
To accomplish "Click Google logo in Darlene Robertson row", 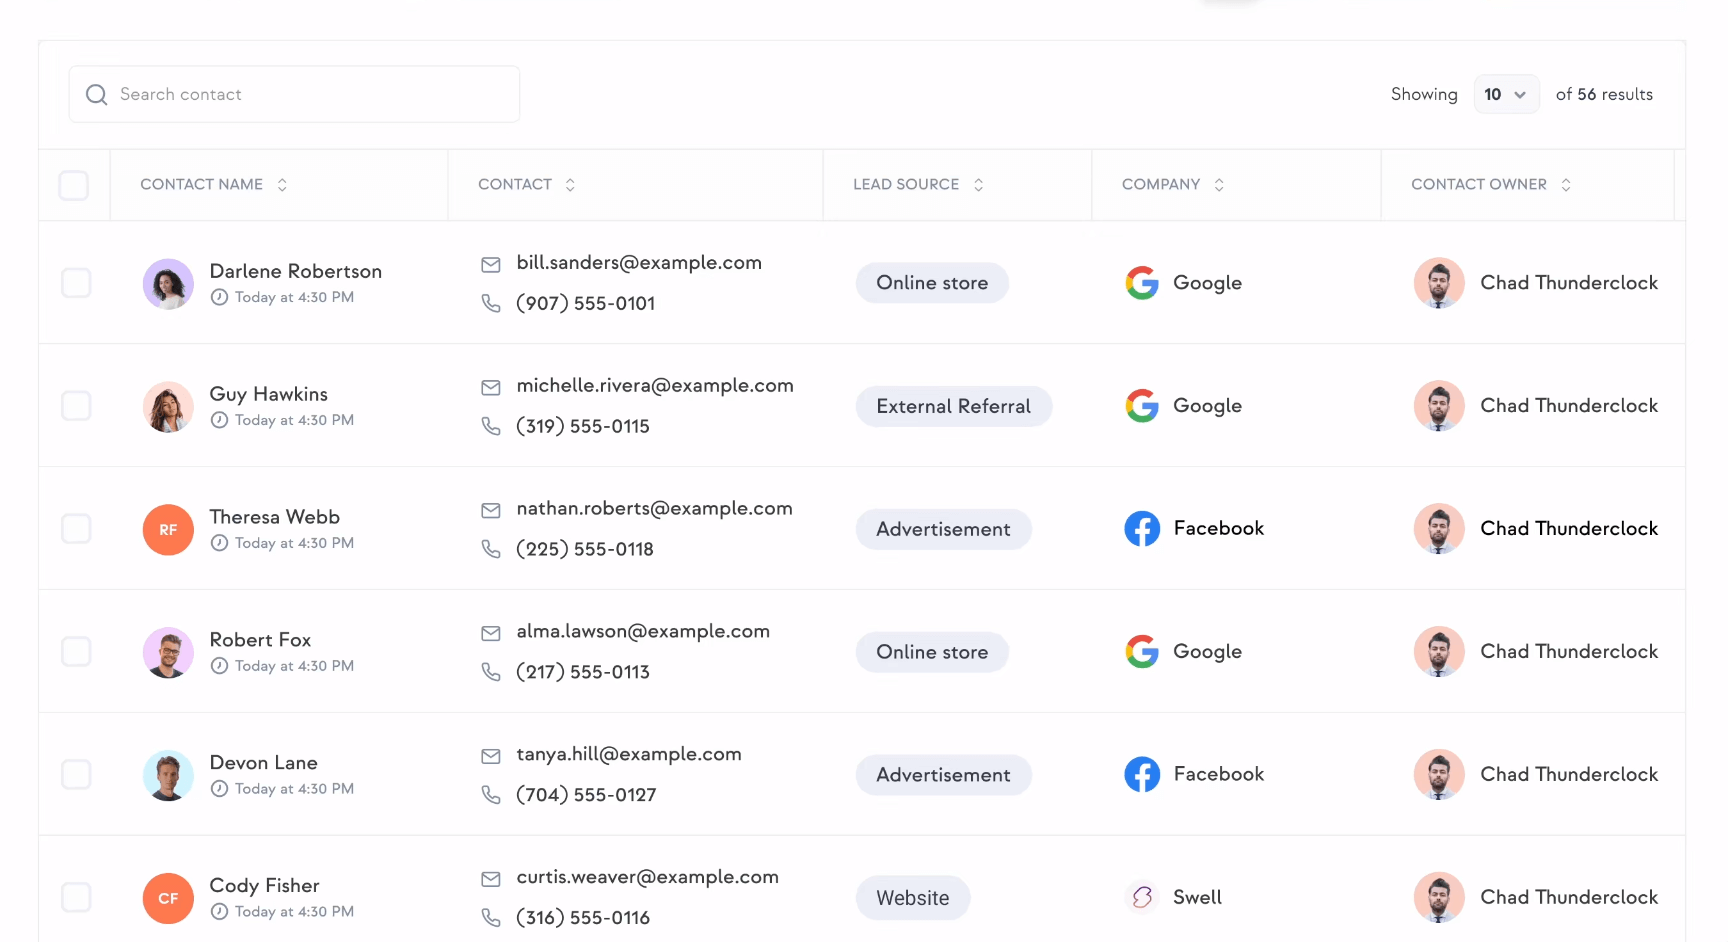I will point(1142,283).
